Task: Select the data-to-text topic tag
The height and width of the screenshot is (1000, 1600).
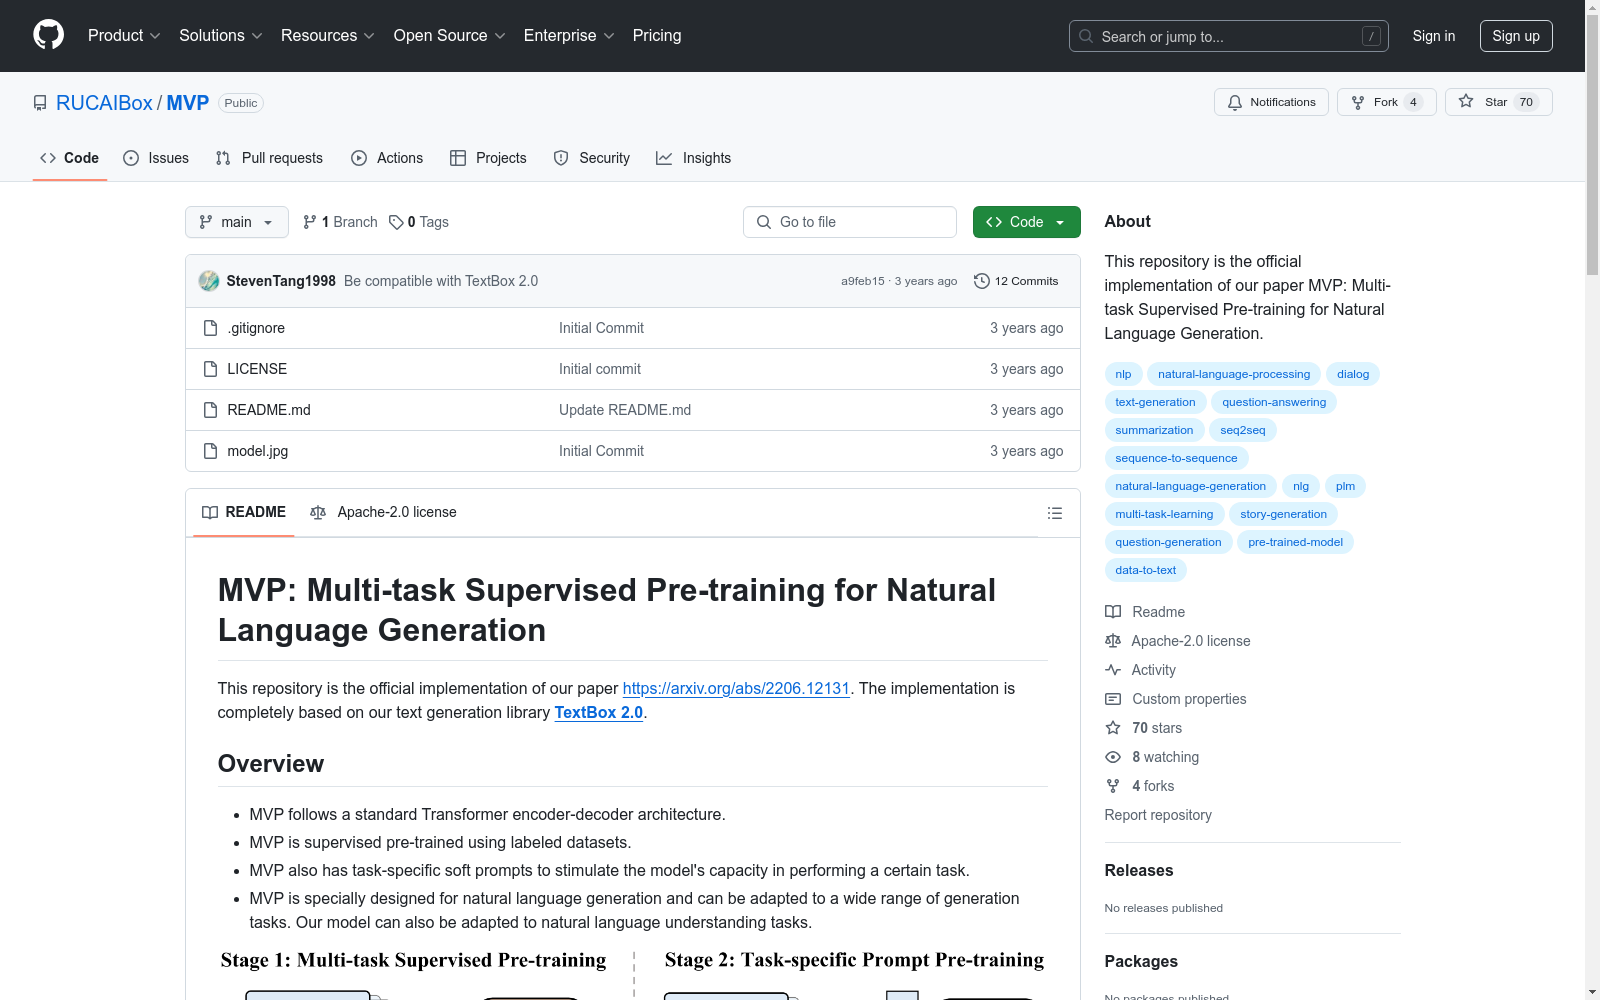Action: (x=1146, y=570)
